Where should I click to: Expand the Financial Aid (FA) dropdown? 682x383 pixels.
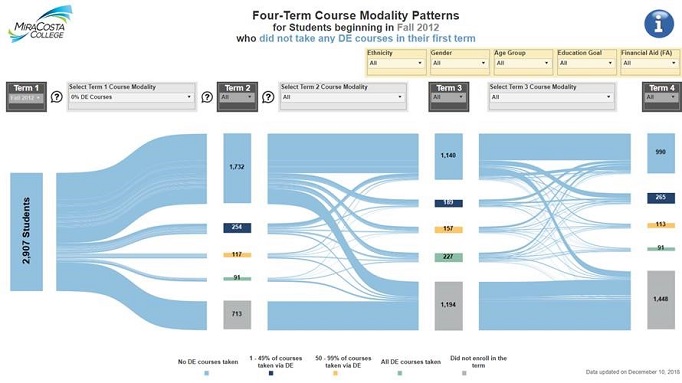pyautogui.click(x=649, y=63)
